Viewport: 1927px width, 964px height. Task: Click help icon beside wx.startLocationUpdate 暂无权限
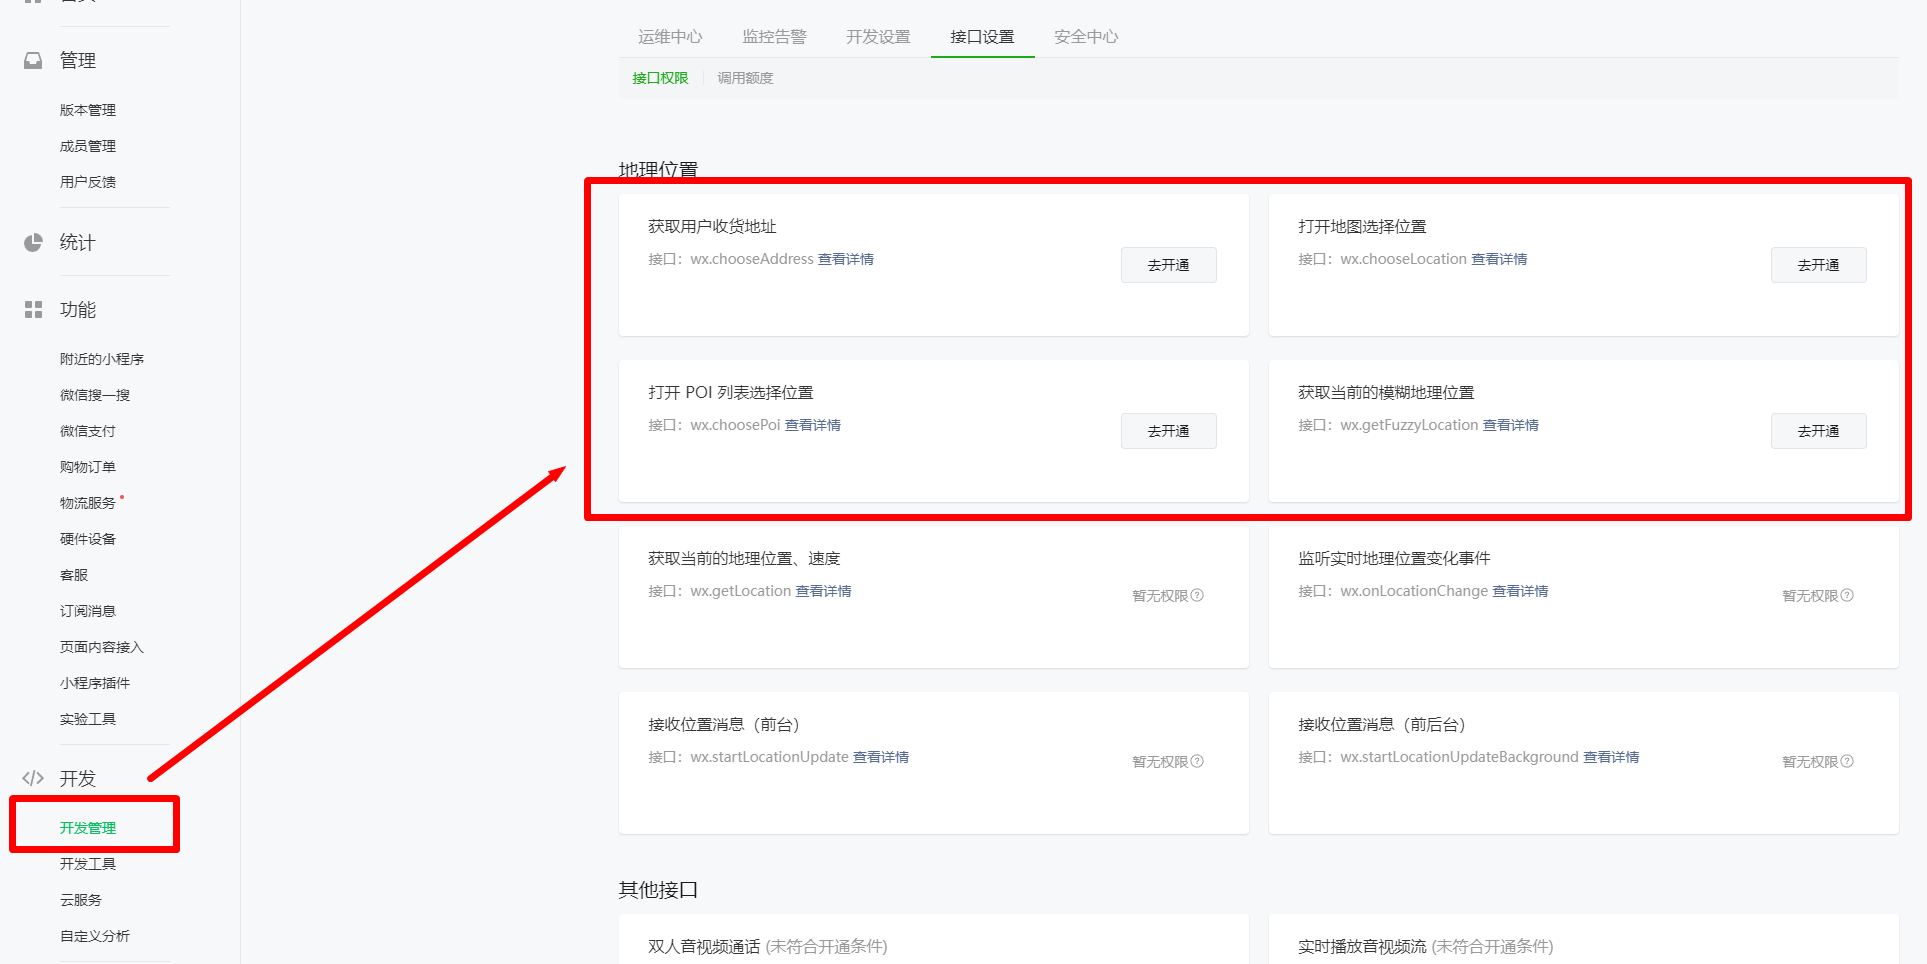point(1197,762)
